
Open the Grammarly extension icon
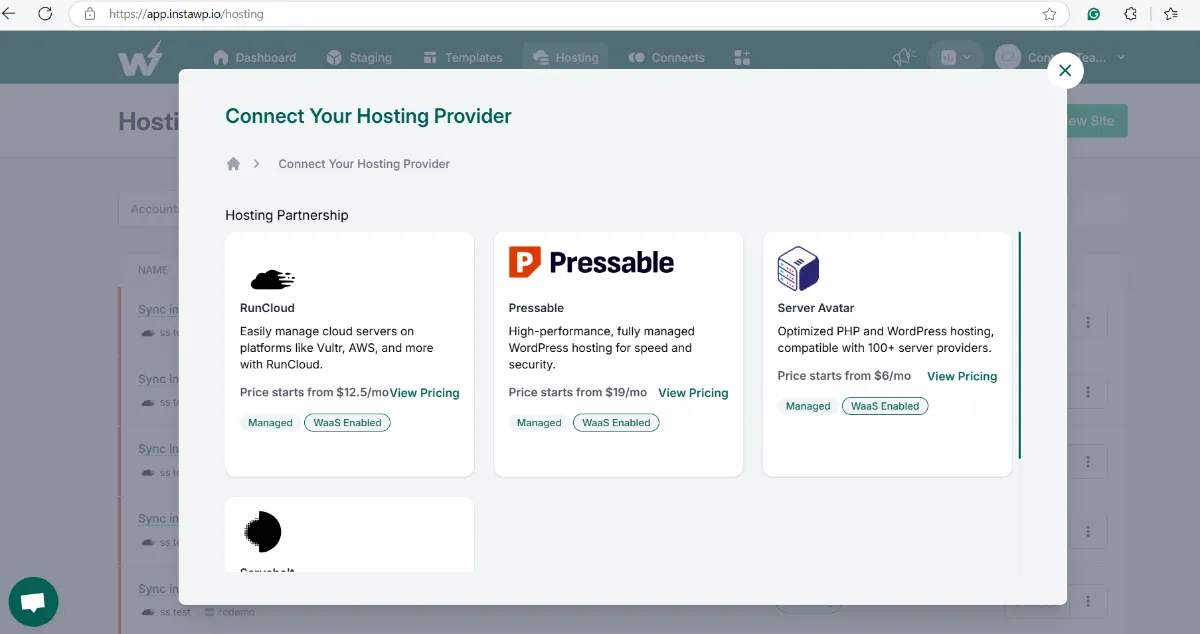1095,15
